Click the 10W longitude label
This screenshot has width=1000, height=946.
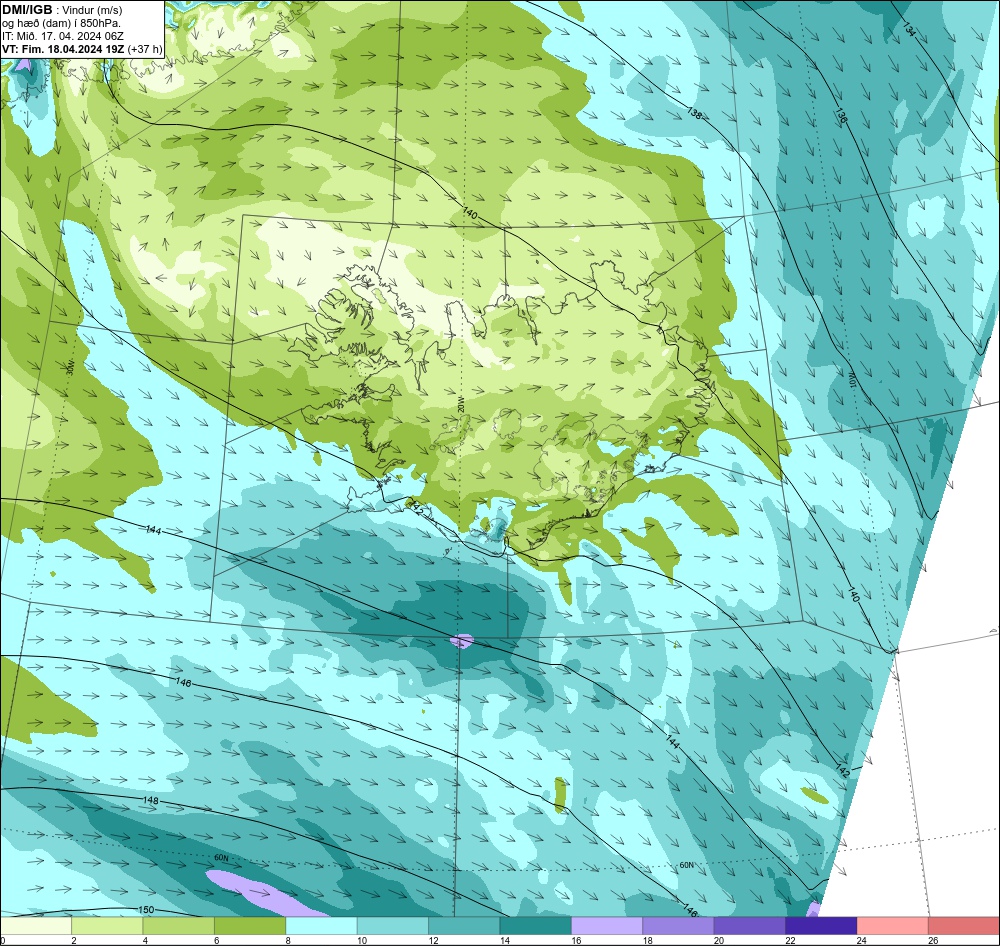(851, 379)
